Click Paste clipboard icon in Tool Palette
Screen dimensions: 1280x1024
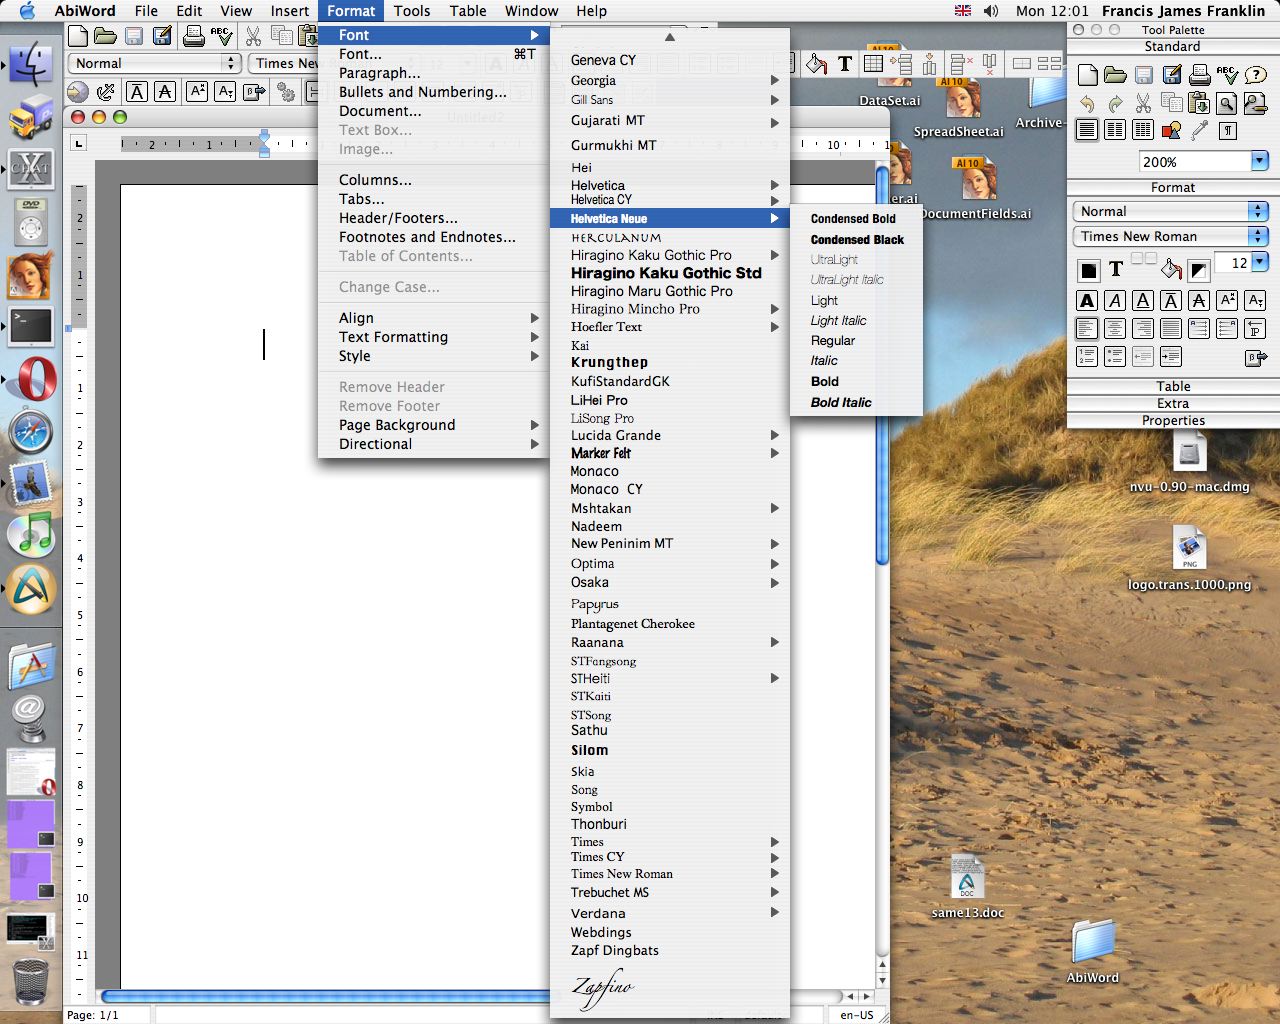pos(1198,103)
